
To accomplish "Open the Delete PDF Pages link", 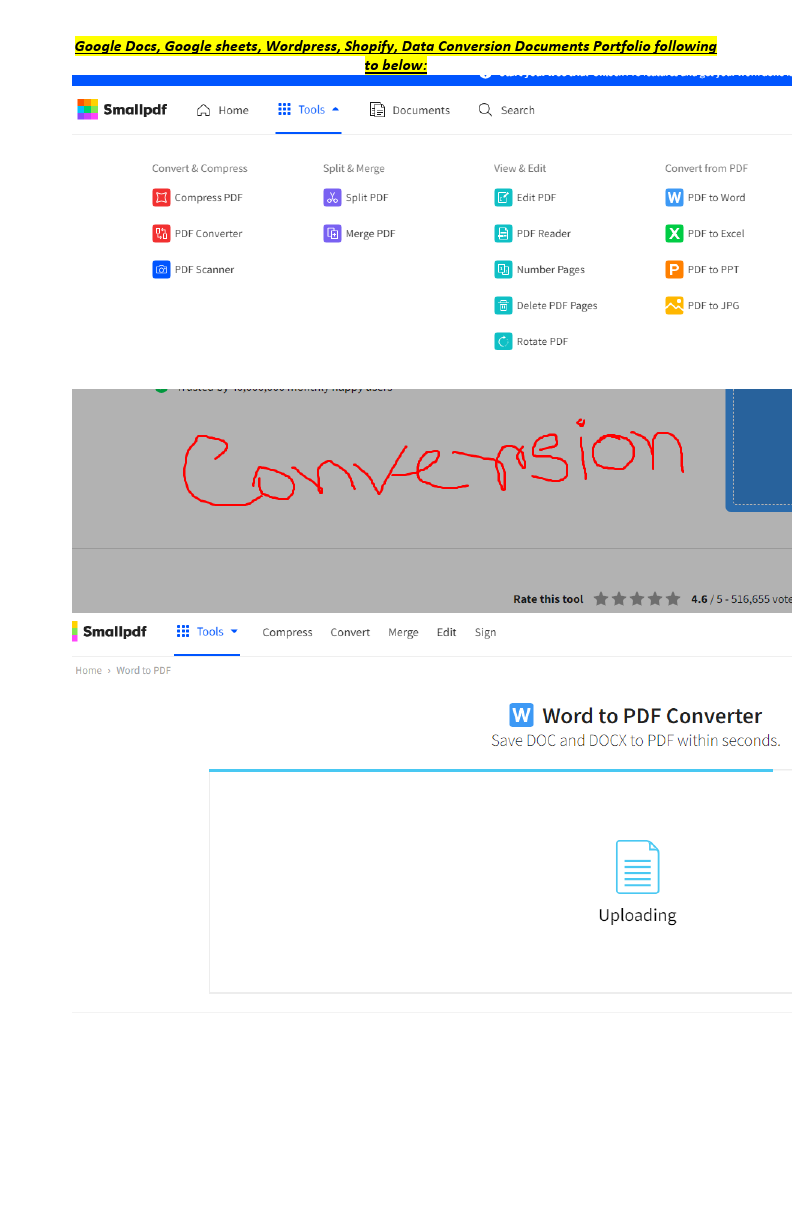I will point(557,306).
